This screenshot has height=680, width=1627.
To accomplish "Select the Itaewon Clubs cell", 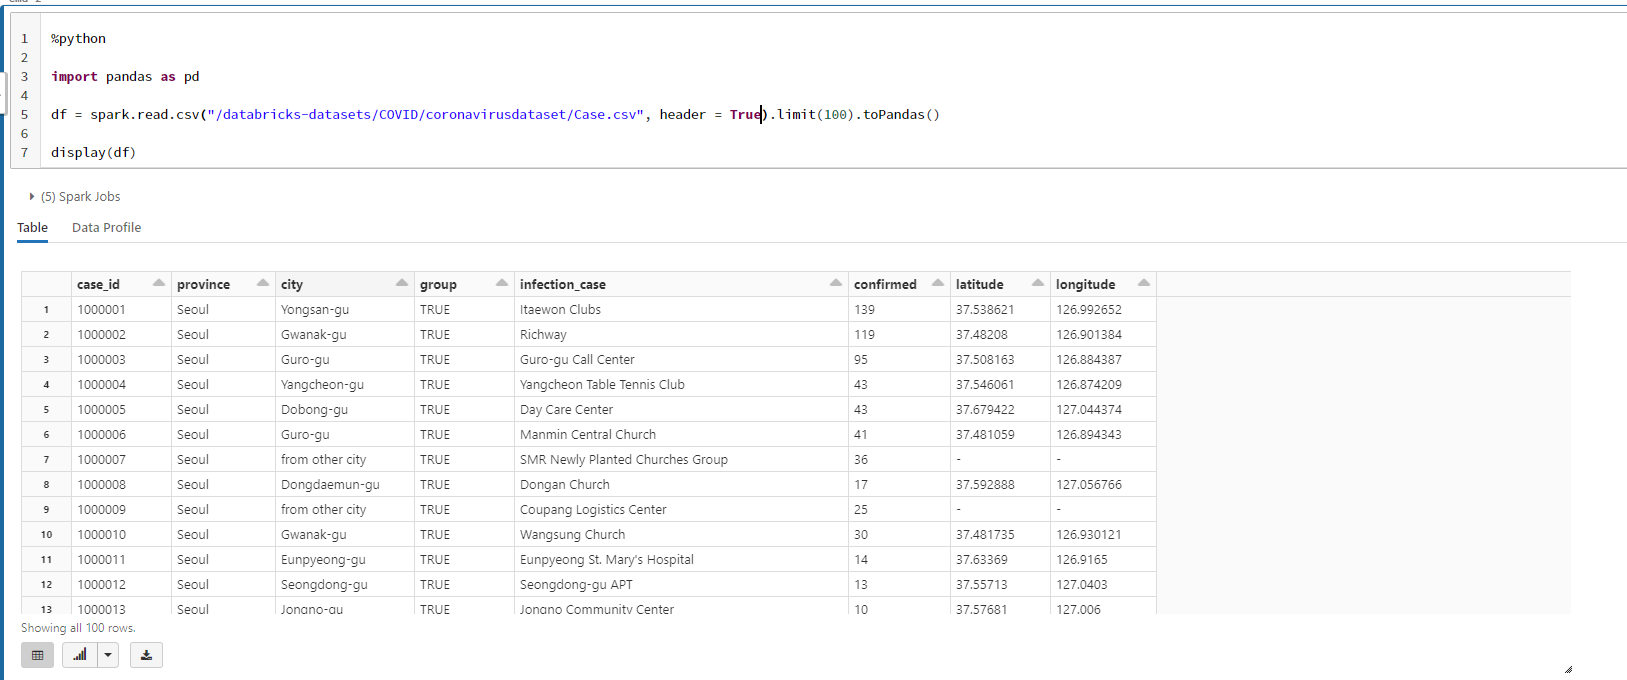I will (x=560, y=310).
